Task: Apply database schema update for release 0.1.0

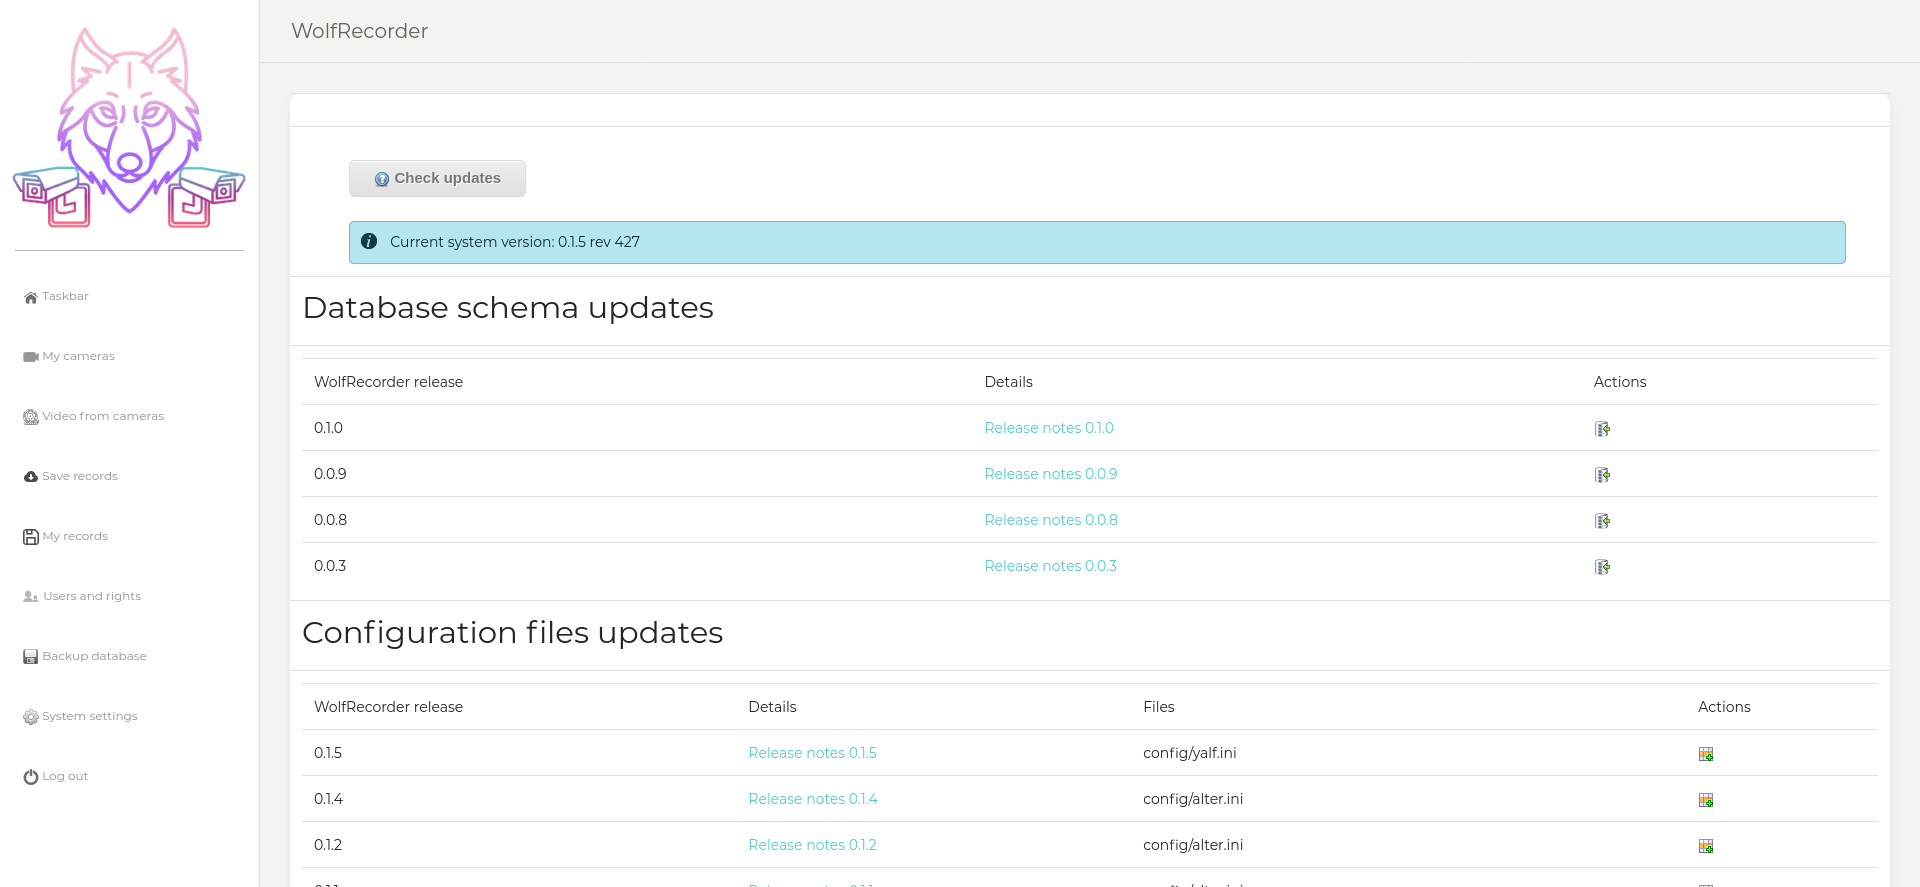Action: click(x=1602, y=429)
